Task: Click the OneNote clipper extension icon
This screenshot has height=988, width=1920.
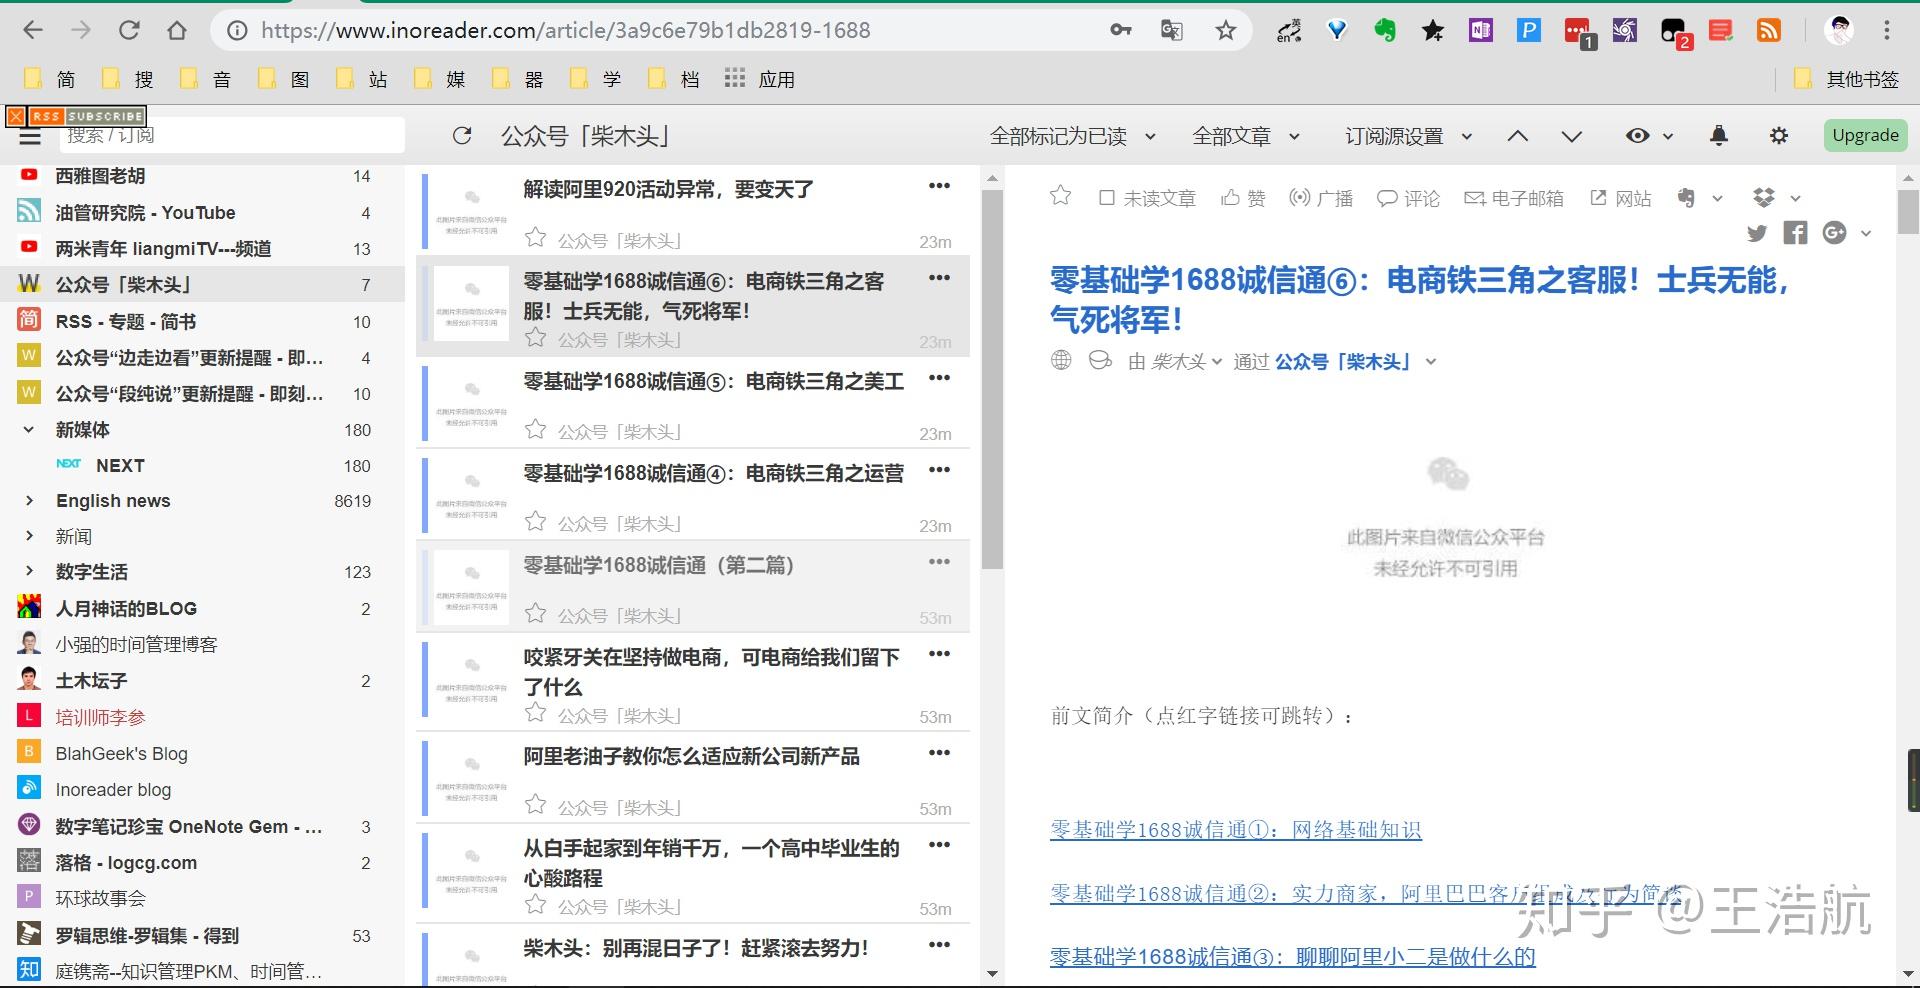Action: click(1481, 30)
